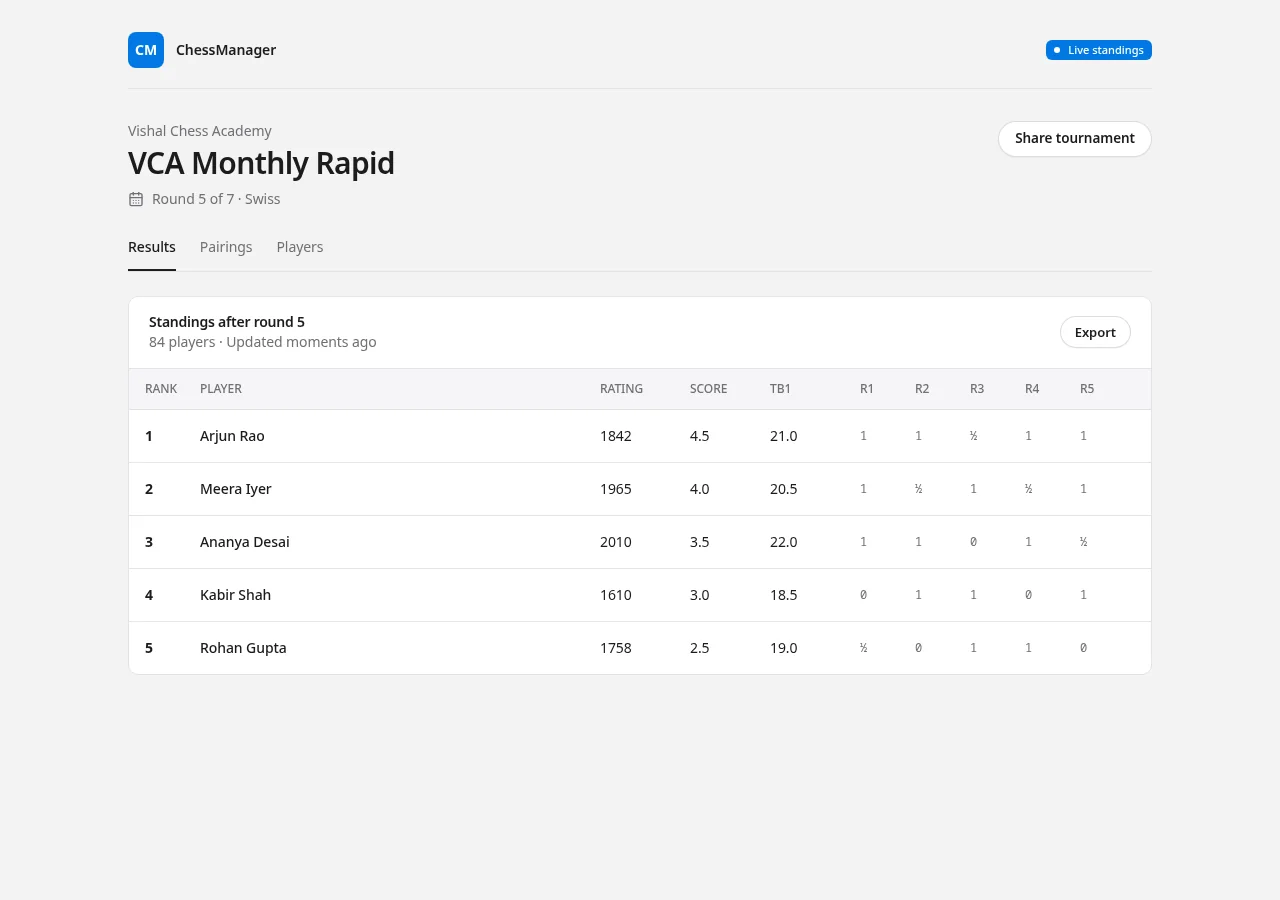Select player Kabir Shah
1280x900 pixels.
click(x=235, y=595)
